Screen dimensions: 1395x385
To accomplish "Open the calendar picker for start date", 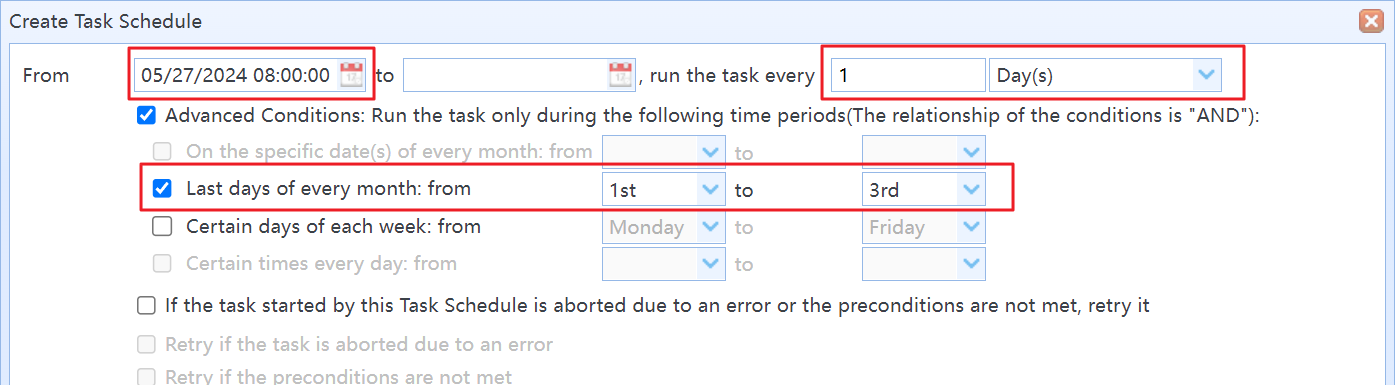I will click(x=352, y=74).
